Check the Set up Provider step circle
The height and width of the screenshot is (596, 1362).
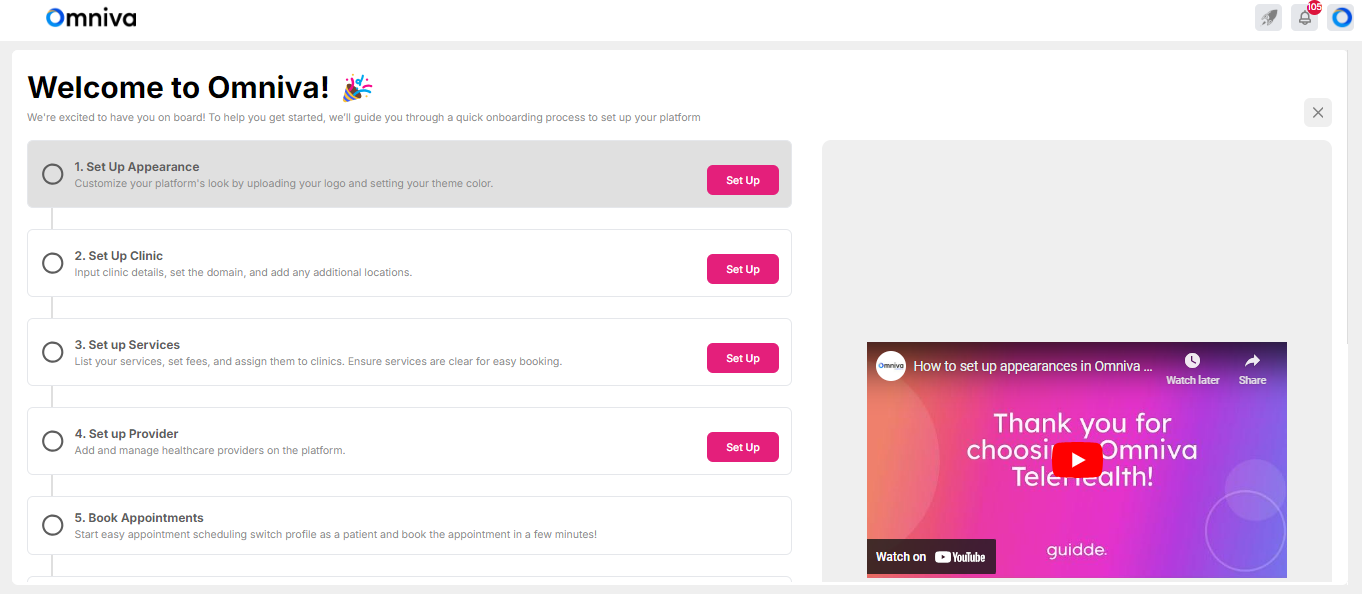[x=53, y=441]
